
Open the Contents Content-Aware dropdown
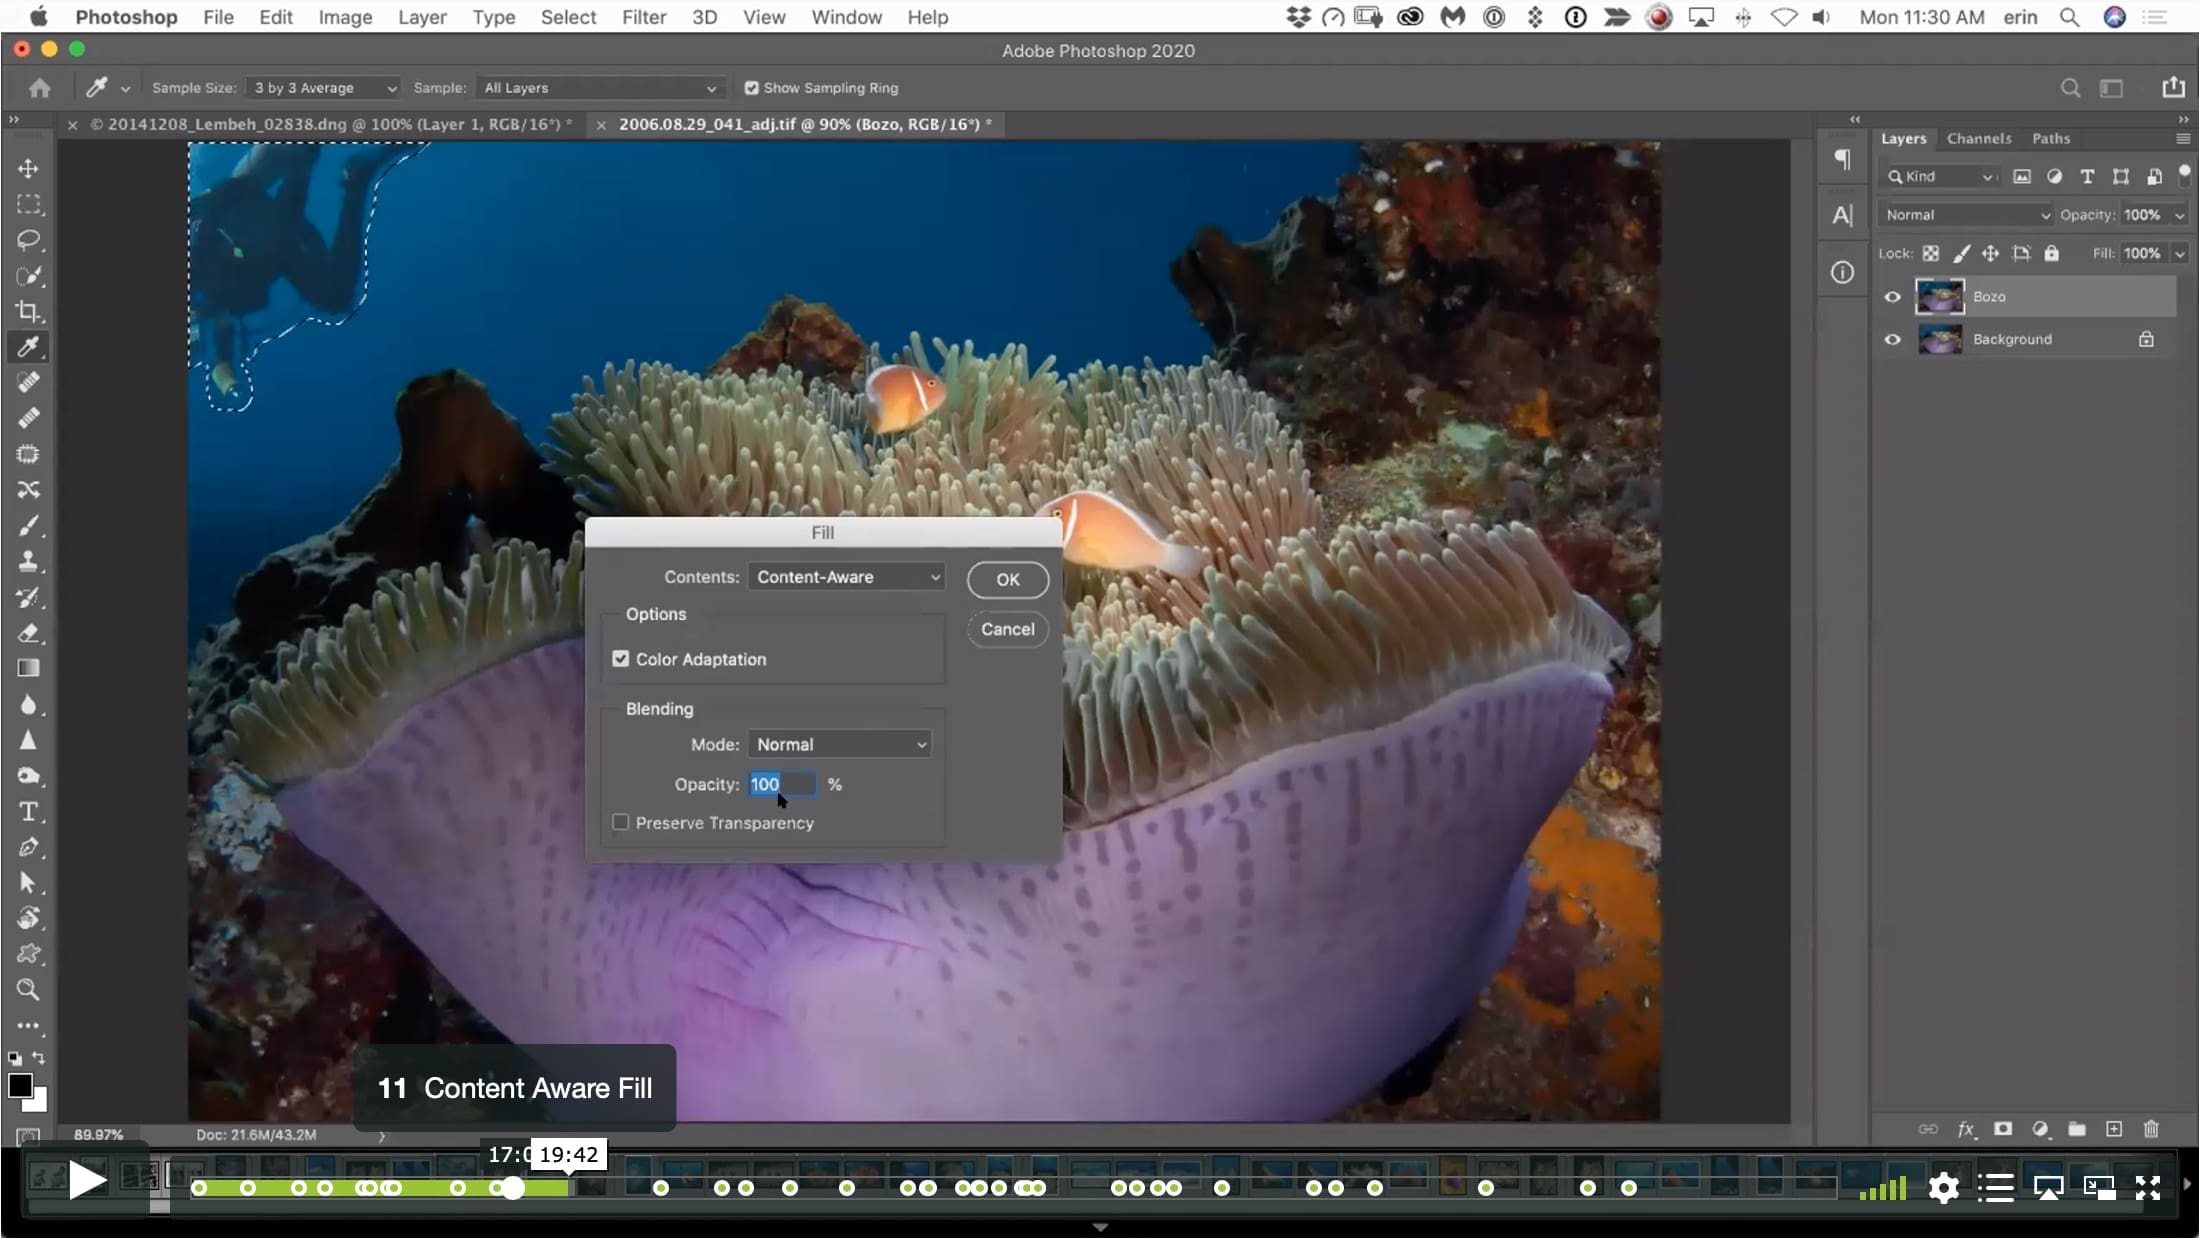pyautogui.click(x=846, y=577)
